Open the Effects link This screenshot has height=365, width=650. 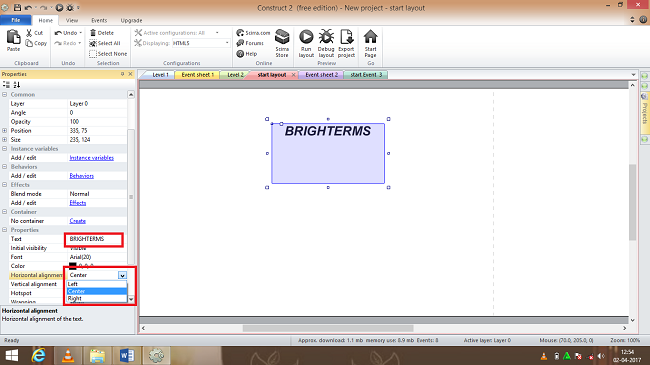tap(78, 203)
